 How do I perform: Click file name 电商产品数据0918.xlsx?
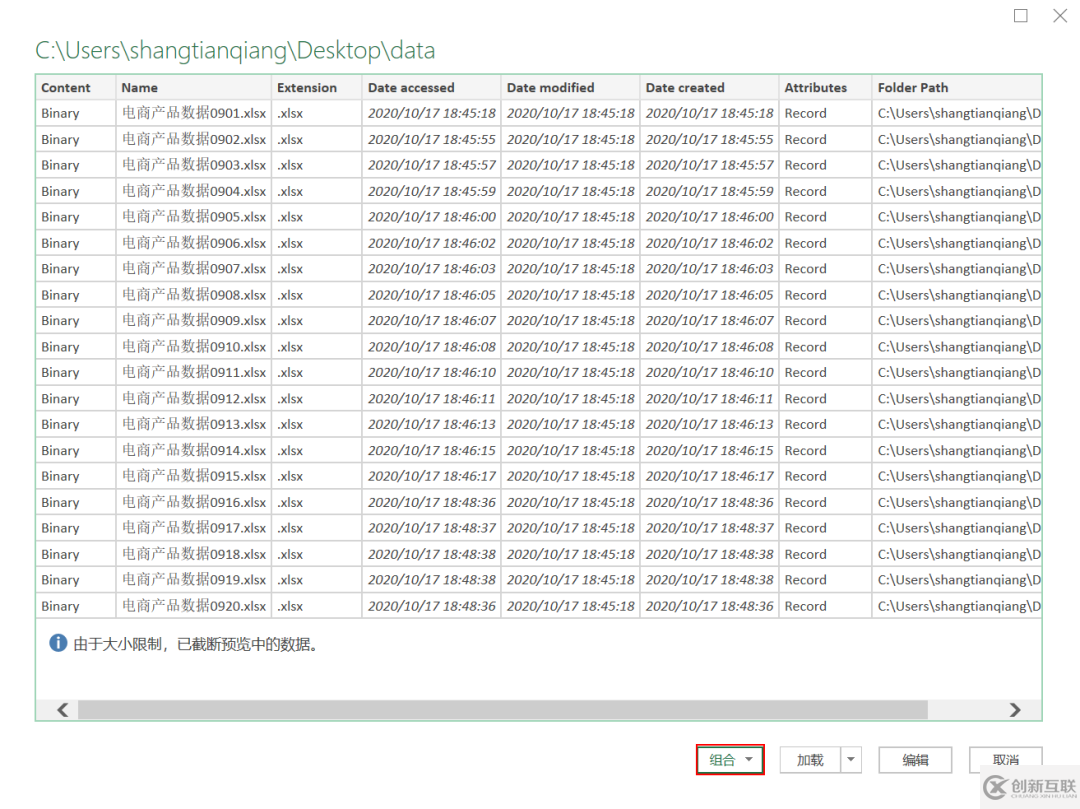[194, 554]
